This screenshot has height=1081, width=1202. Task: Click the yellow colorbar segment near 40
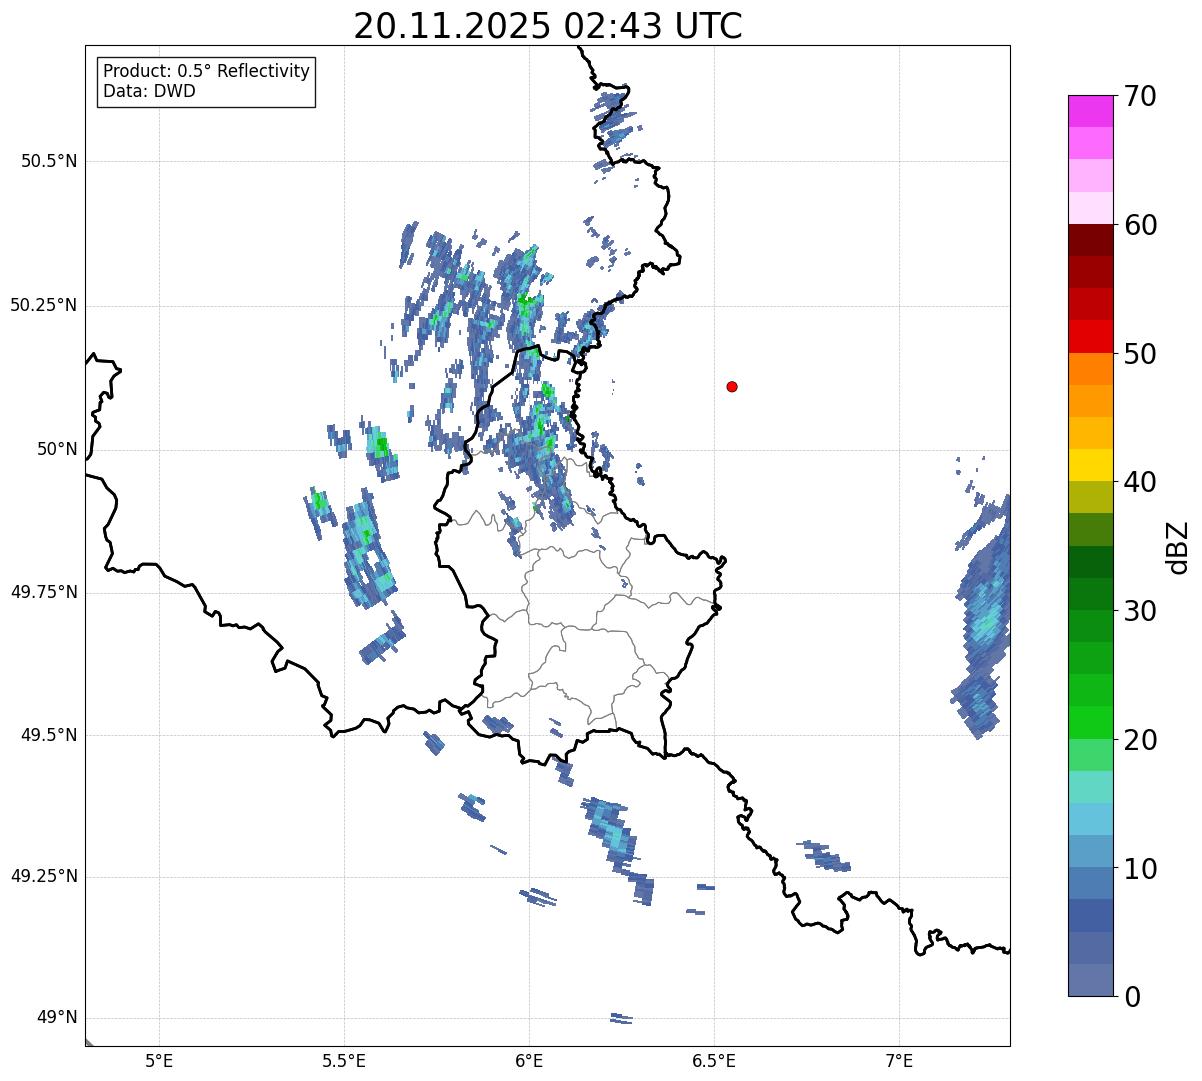tap(1090, 465)
